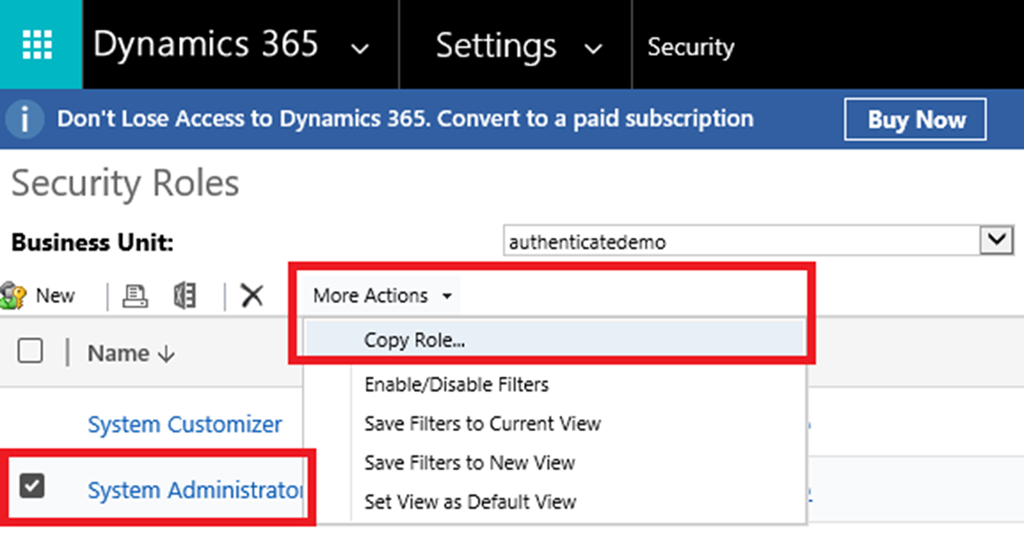Choose Set View as Default View
The height and width of the screenshot is (539, 1024).
click(x=470, y=501)
